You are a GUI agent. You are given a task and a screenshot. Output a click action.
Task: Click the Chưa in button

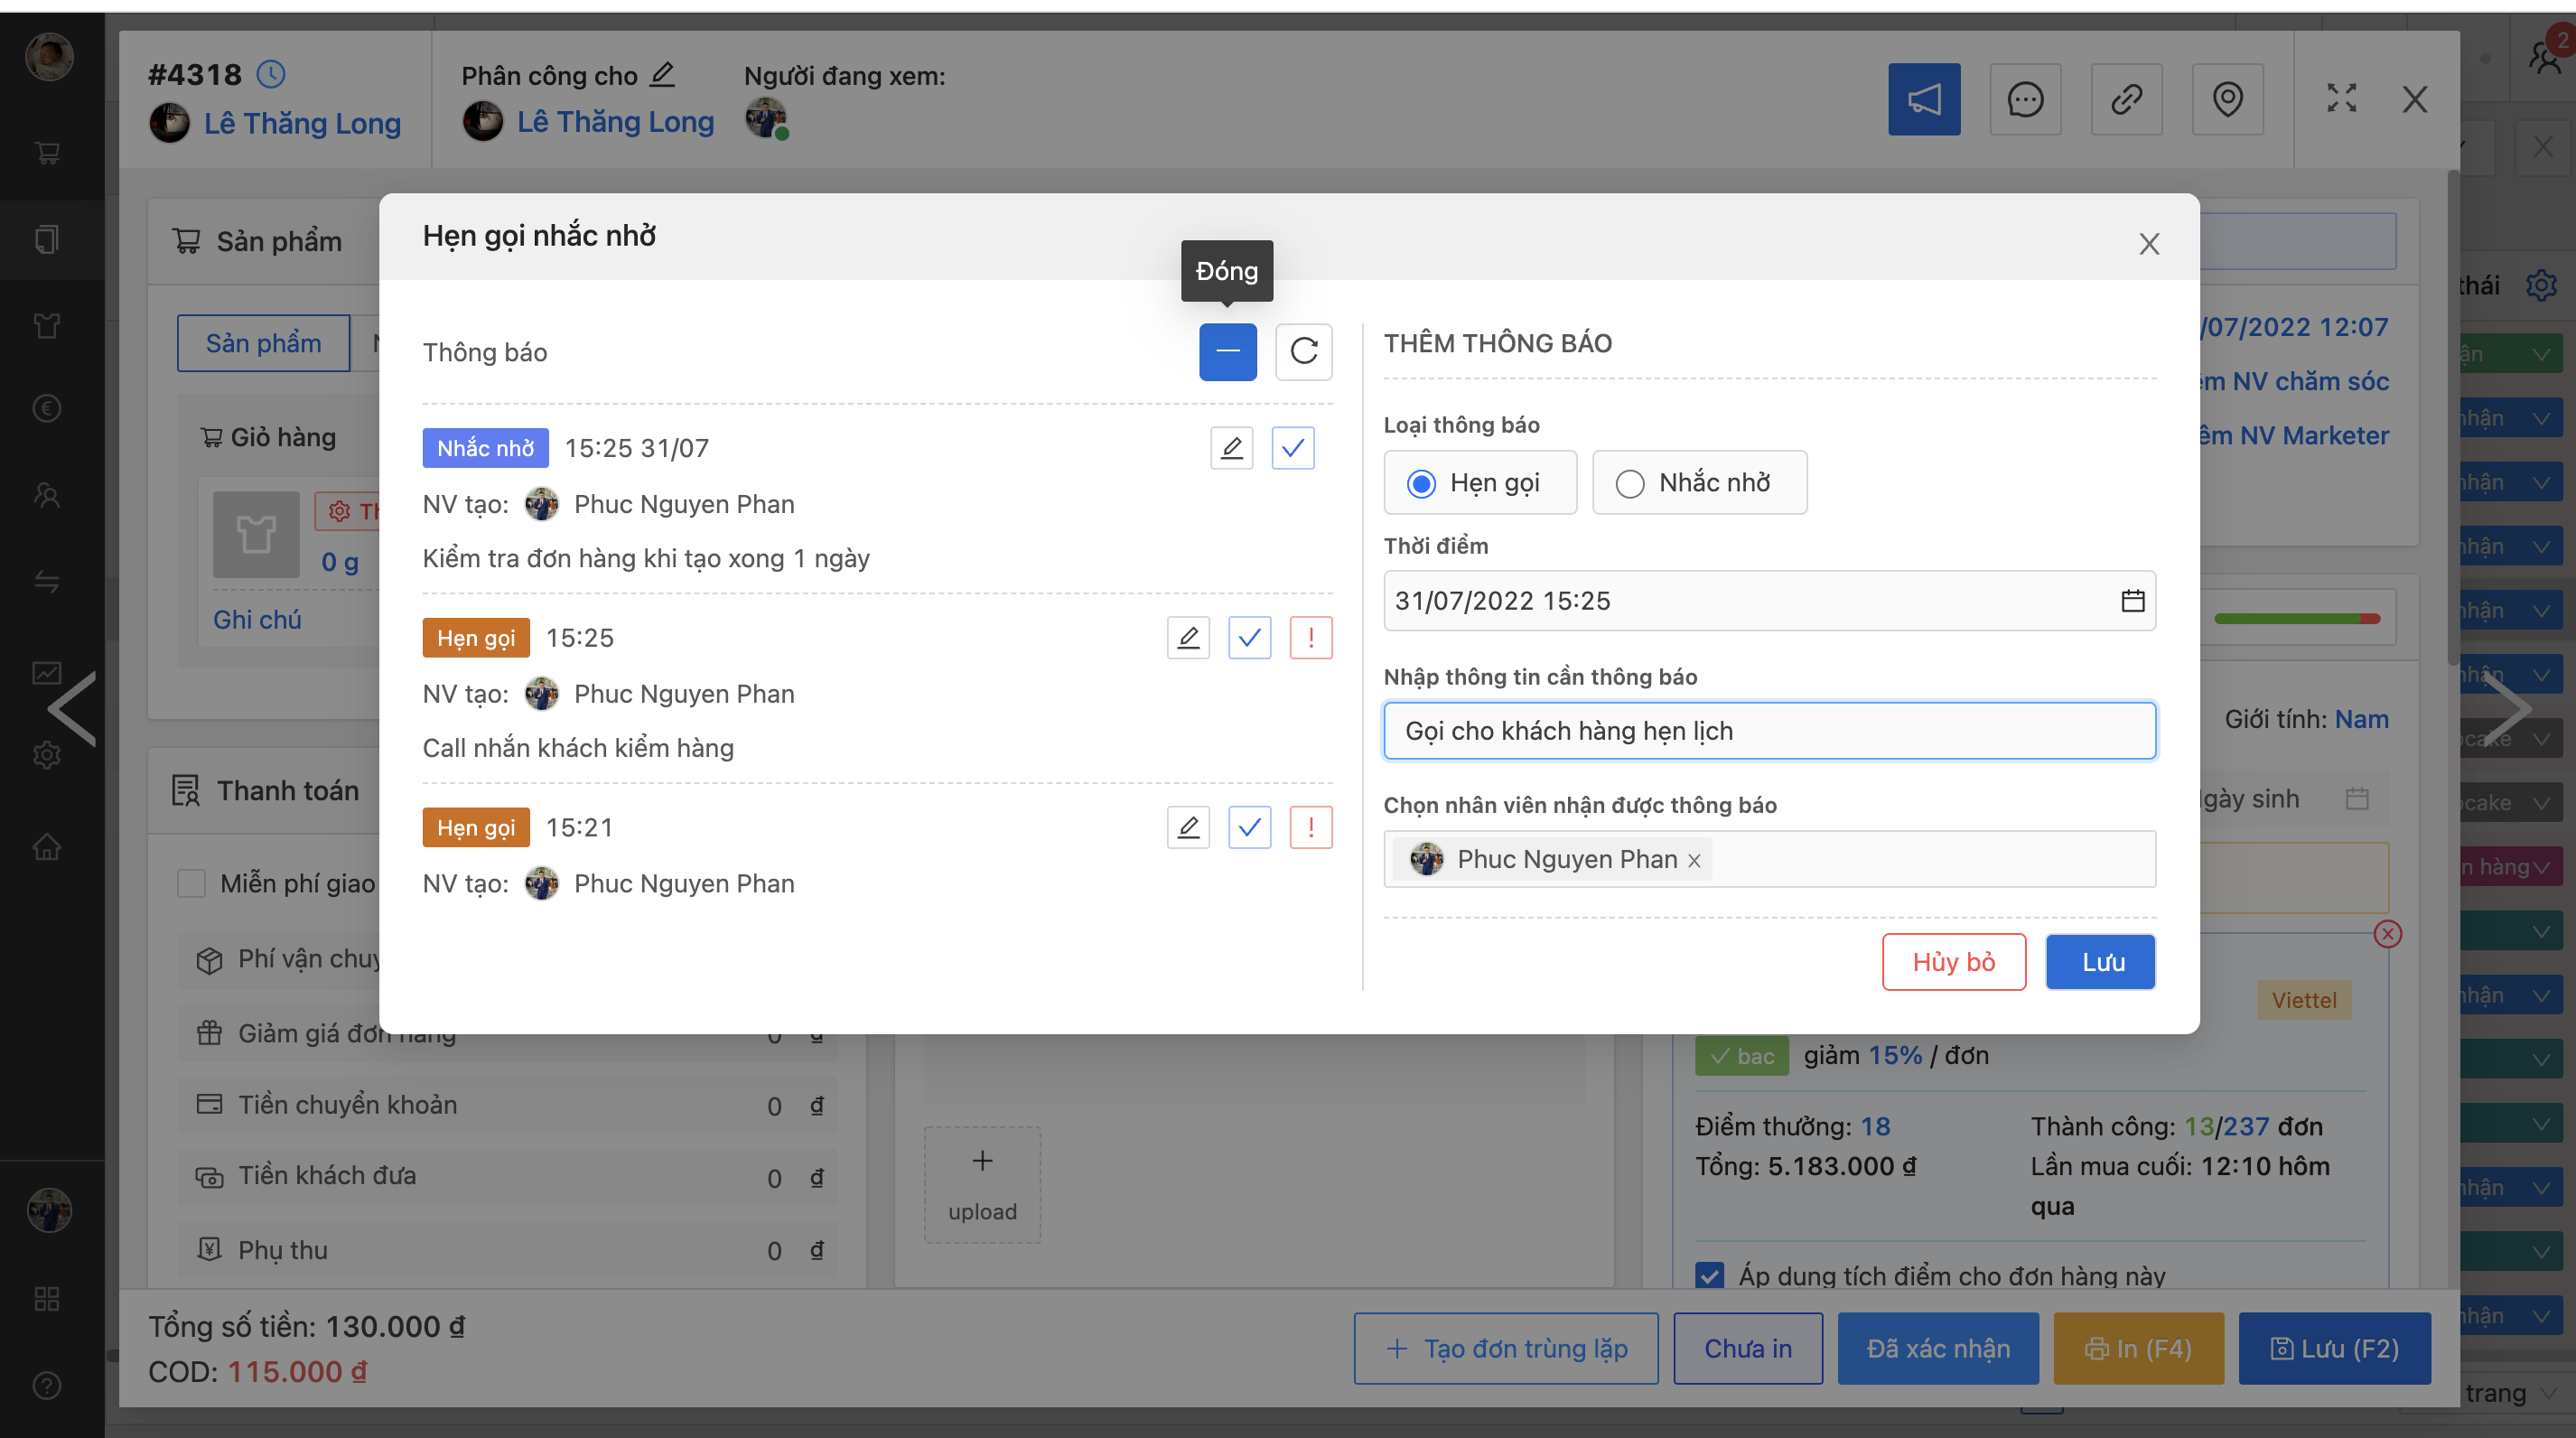pyautogui.click(x=1747, y=1348)
